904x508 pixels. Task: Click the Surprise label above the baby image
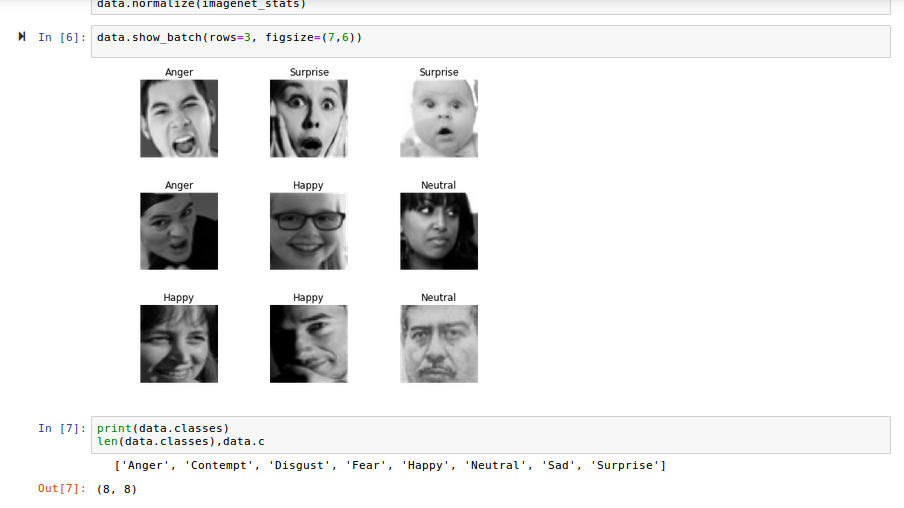coord(439,72)
